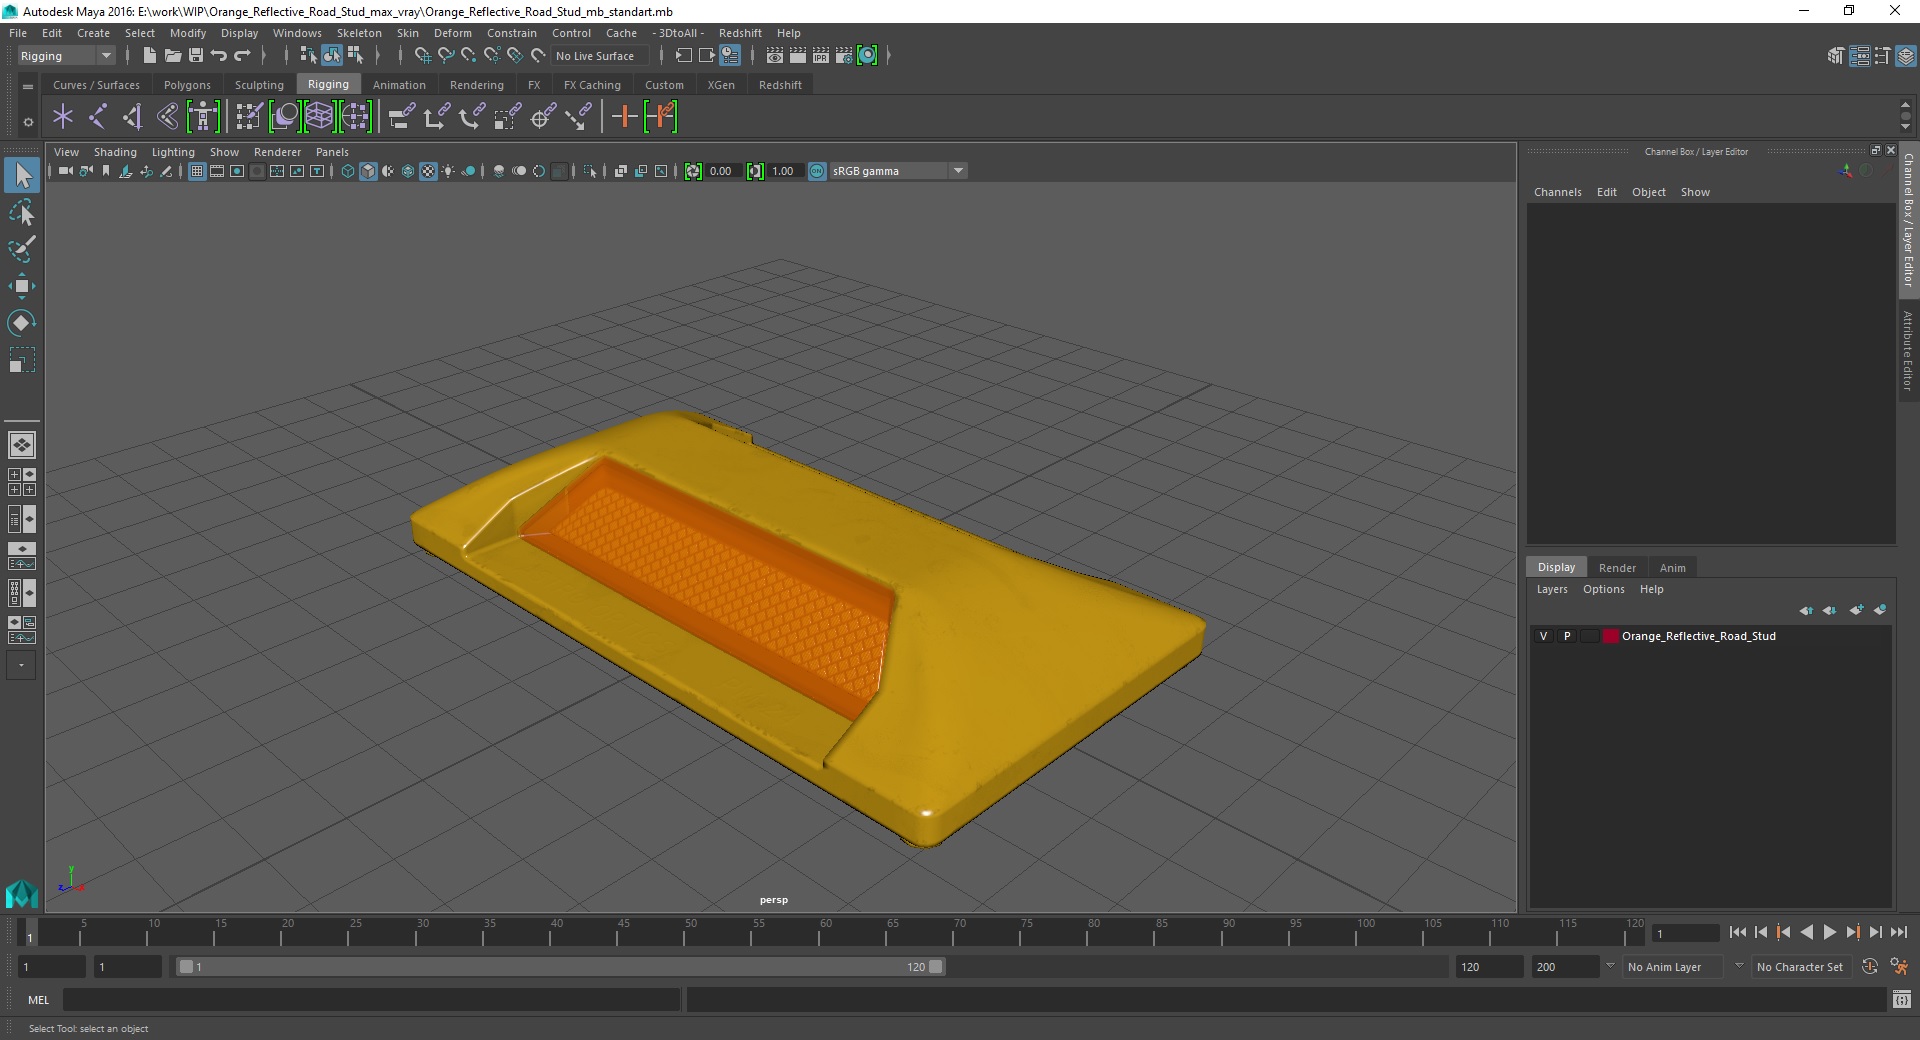
Task: Click the Create Lattice shelf icon
Action: pyautogui.click(x=319, y=117)
